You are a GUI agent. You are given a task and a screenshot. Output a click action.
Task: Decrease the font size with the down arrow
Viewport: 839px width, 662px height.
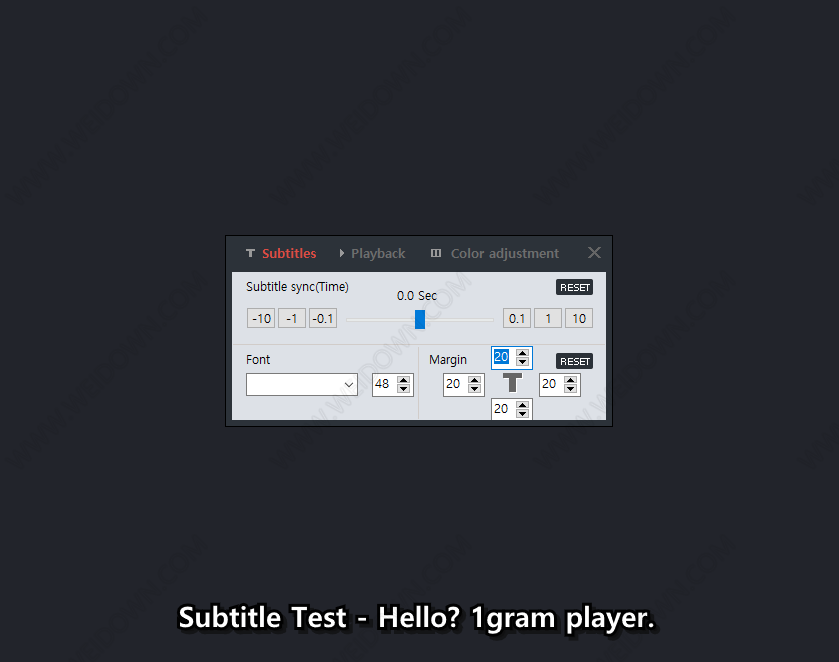[x=404, y=389]
